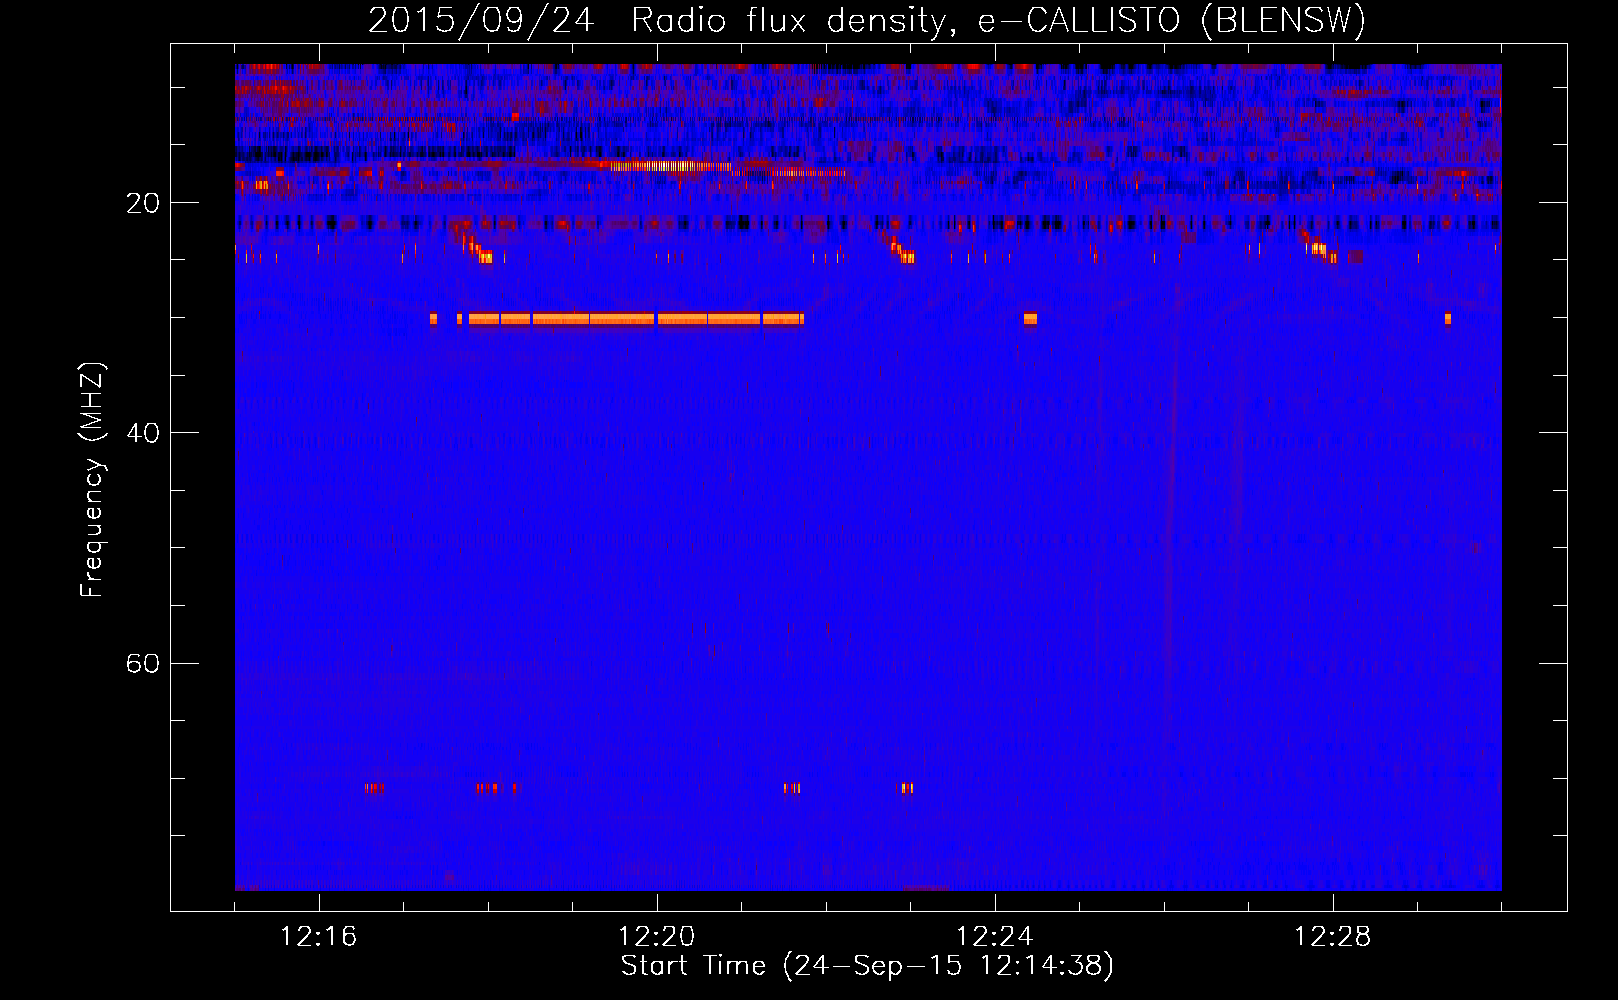Viewport: 1618px width, 1000px height.
Task: Click the long orange emission bar near 30 MHz
Action: (636, 319)
